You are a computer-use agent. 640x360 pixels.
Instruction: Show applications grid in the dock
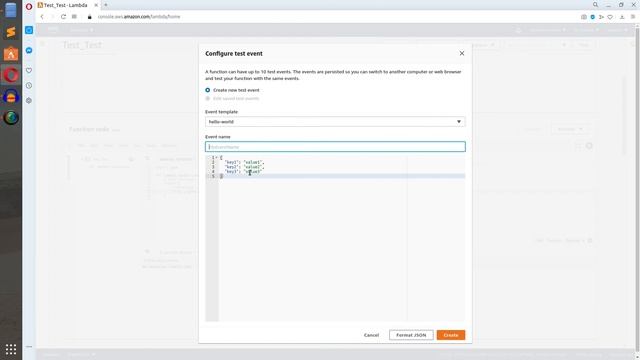click(11, 349)
